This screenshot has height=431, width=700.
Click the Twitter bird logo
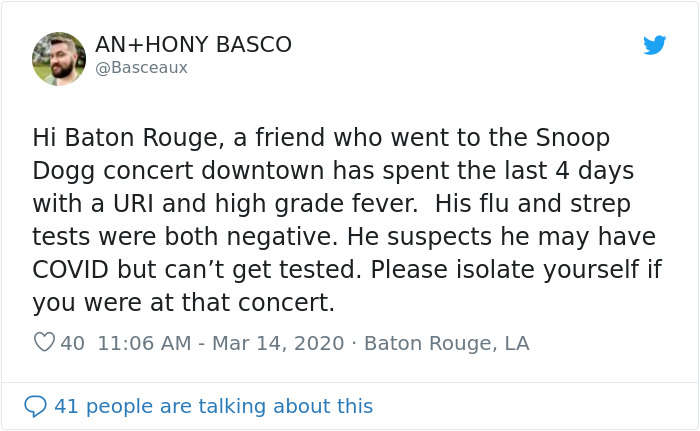pyautogui.click(x=654, y=45)
